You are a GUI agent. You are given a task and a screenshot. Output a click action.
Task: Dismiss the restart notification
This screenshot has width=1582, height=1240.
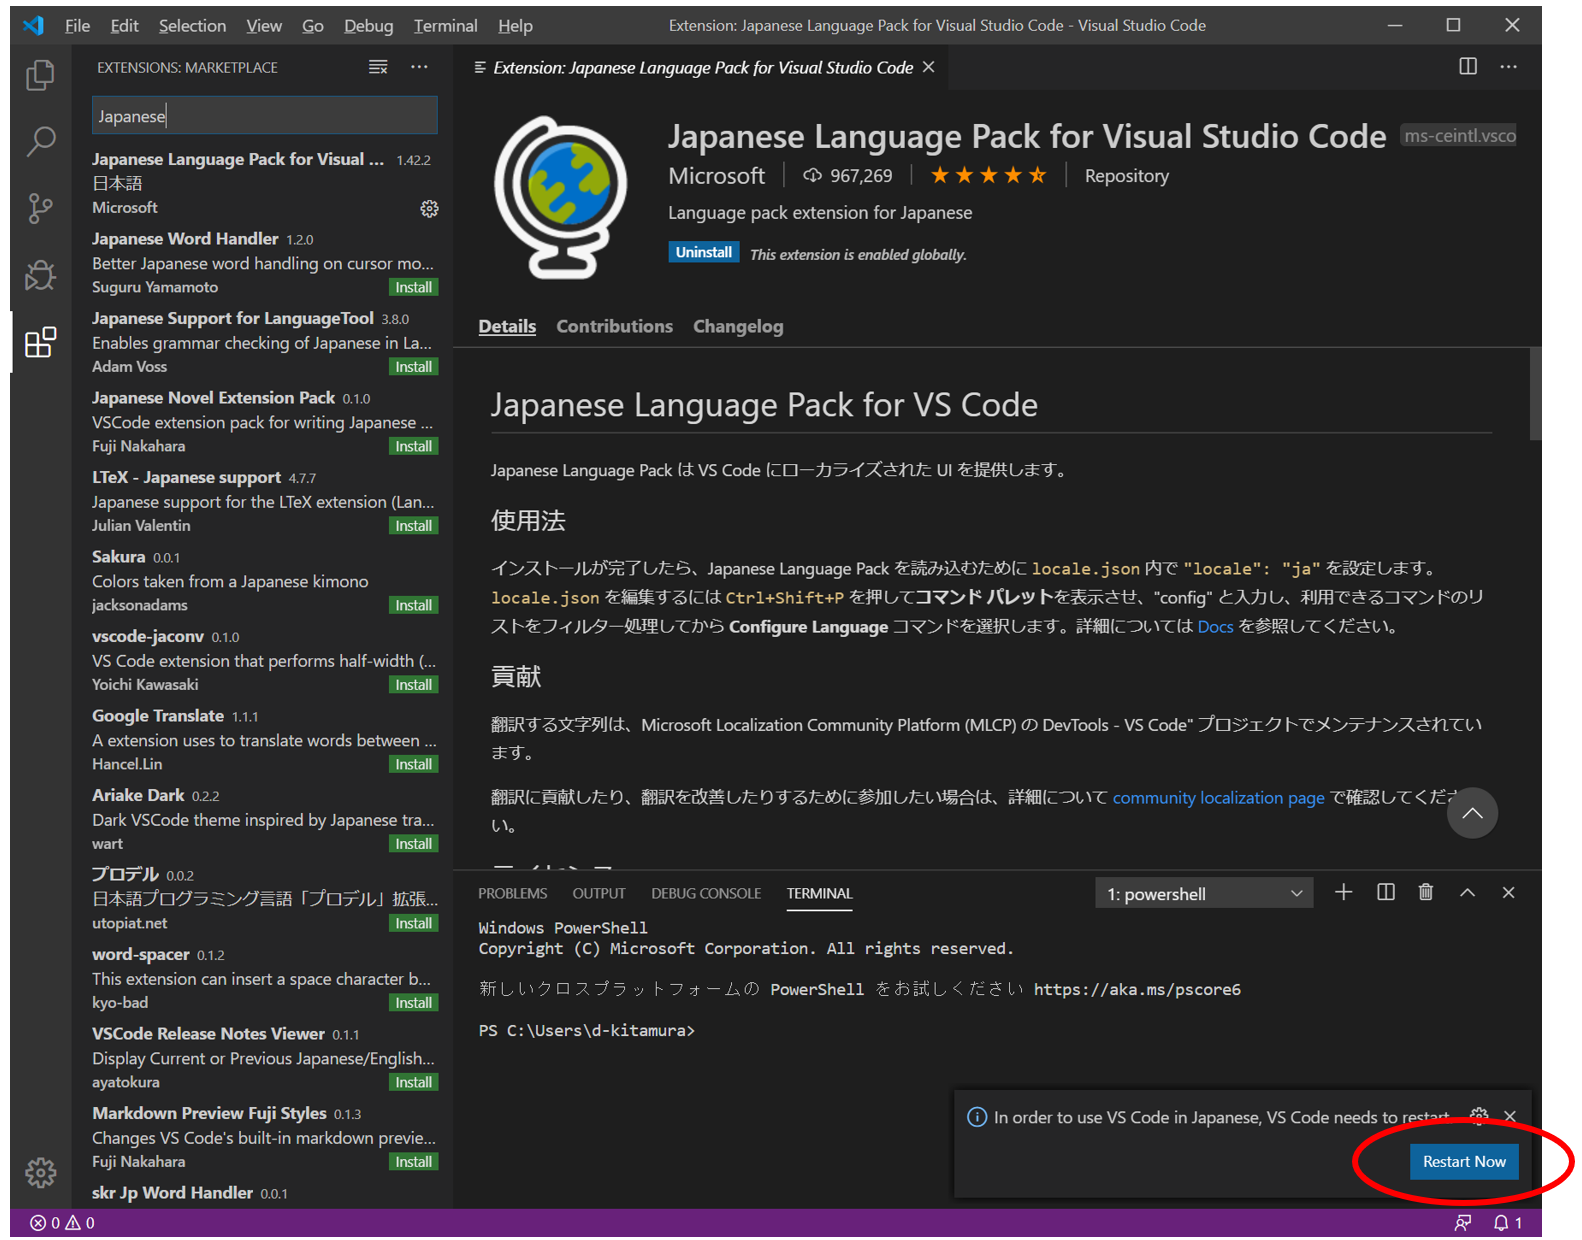tap(1510, 1116)
